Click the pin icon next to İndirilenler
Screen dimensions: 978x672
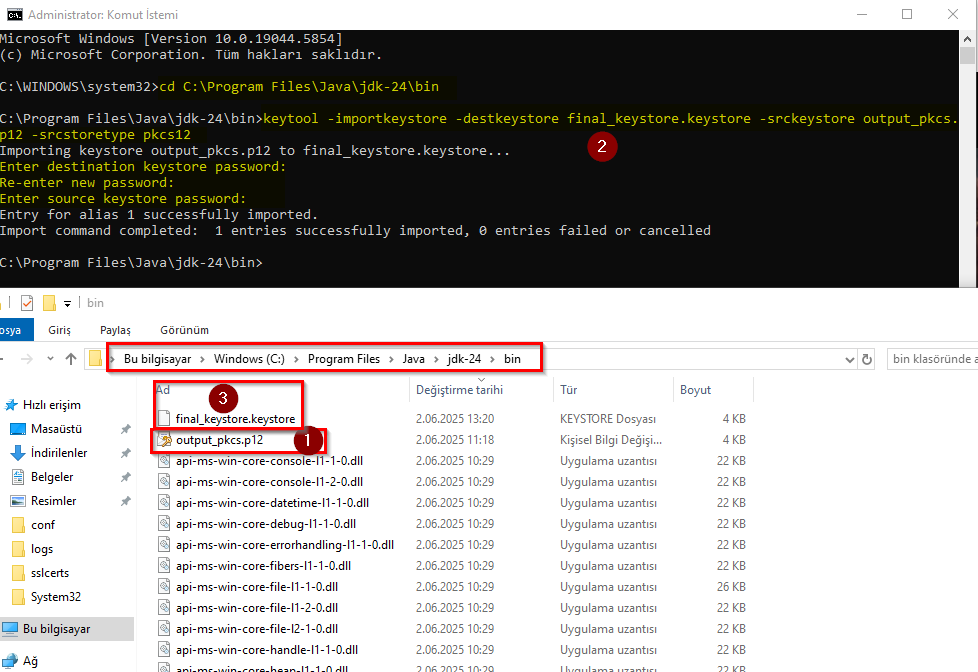click(125, 453)
